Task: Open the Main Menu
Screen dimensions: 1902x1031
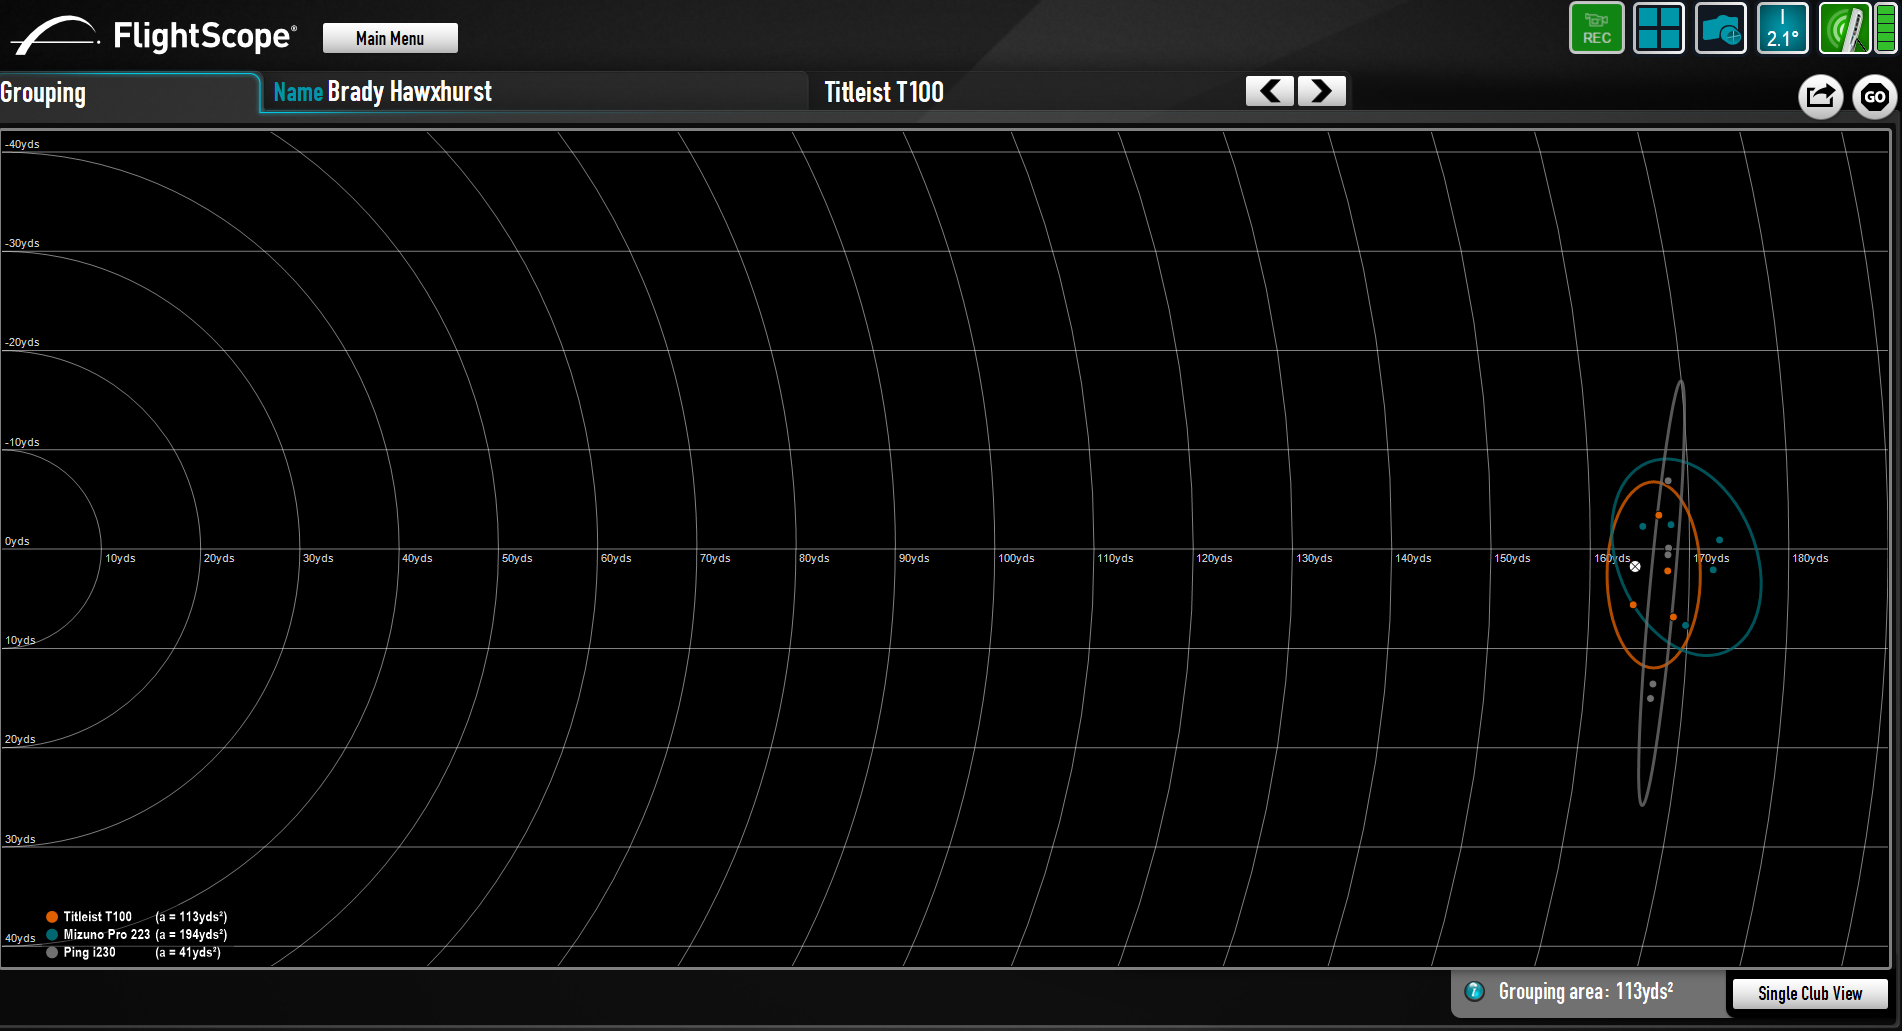Action: [390, 38]
